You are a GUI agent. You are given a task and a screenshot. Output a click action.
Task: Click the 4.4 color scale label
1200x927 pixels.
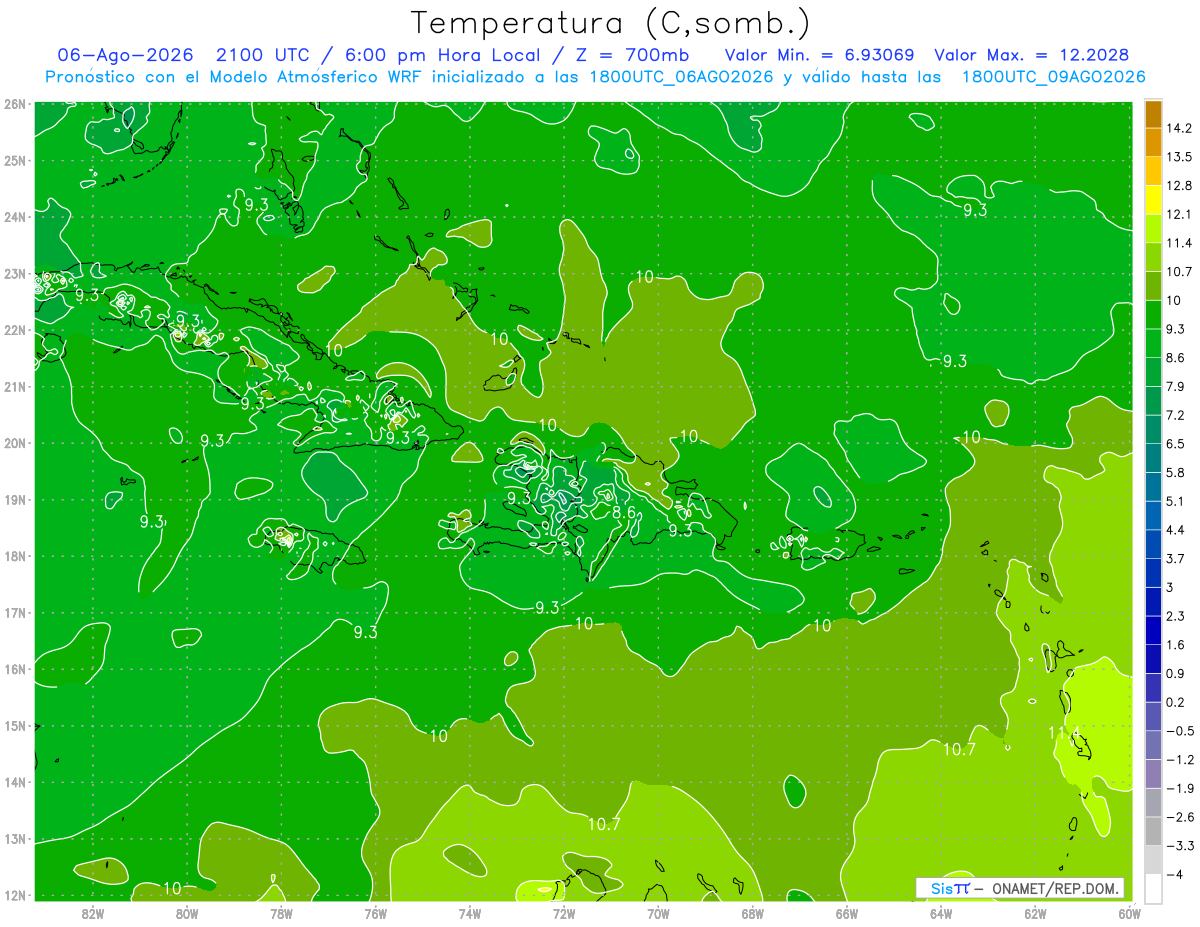(x=1176, y=530)
